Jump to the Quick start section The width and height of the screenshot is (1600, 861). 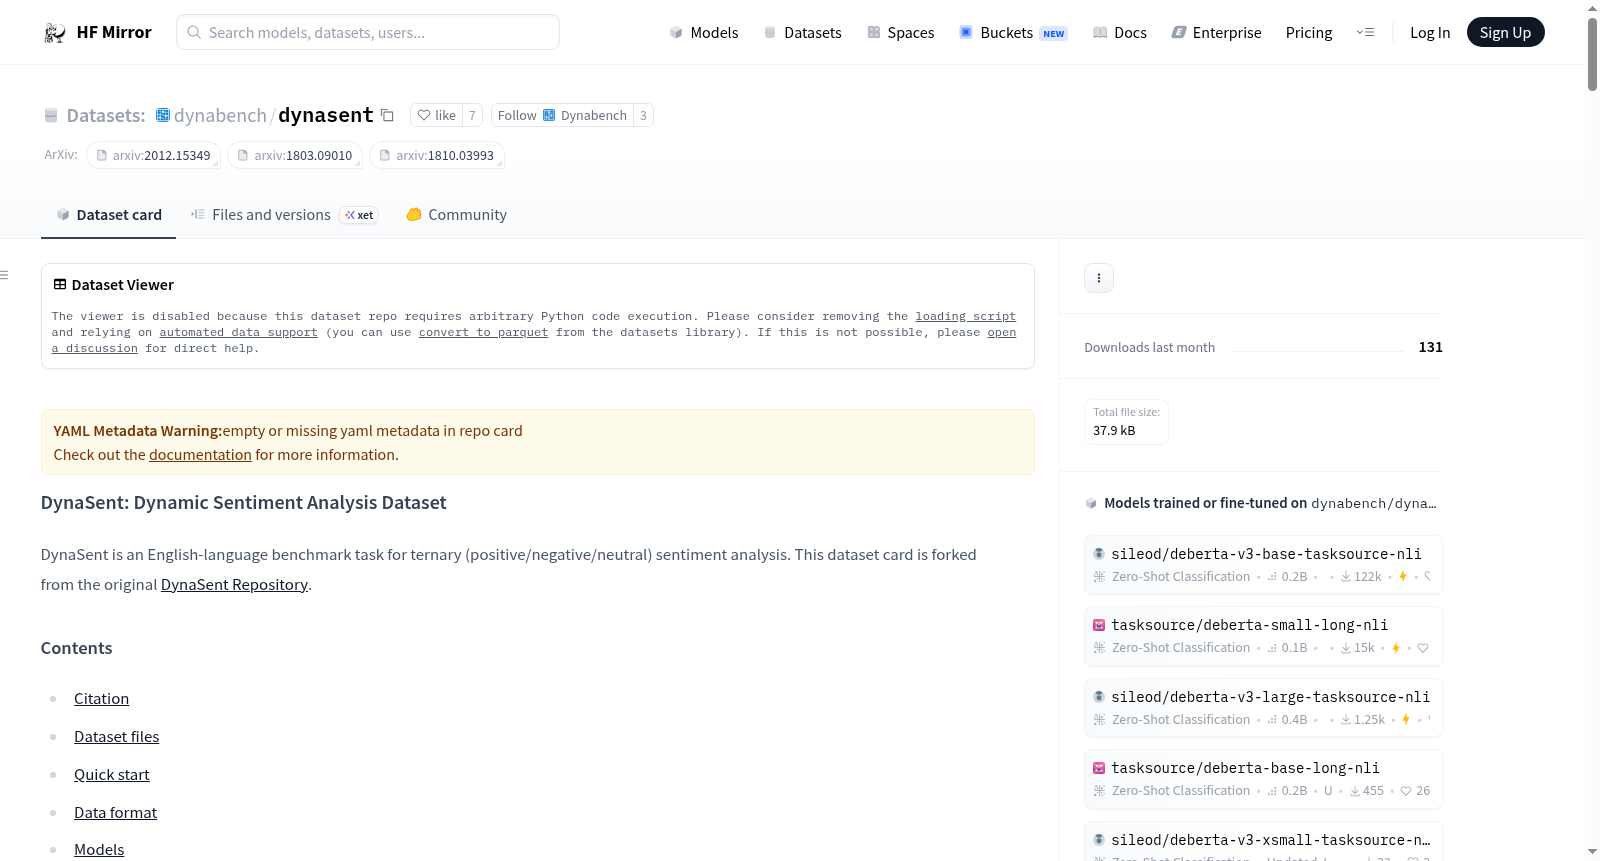pyautogui.click(x=111, y=775)
